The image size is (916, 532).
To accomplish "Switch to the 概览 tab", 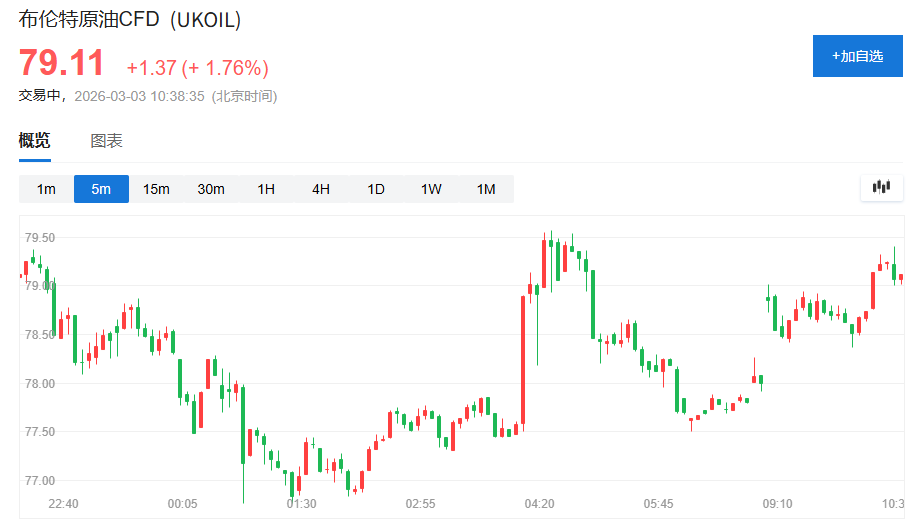I will click(35, 141).
